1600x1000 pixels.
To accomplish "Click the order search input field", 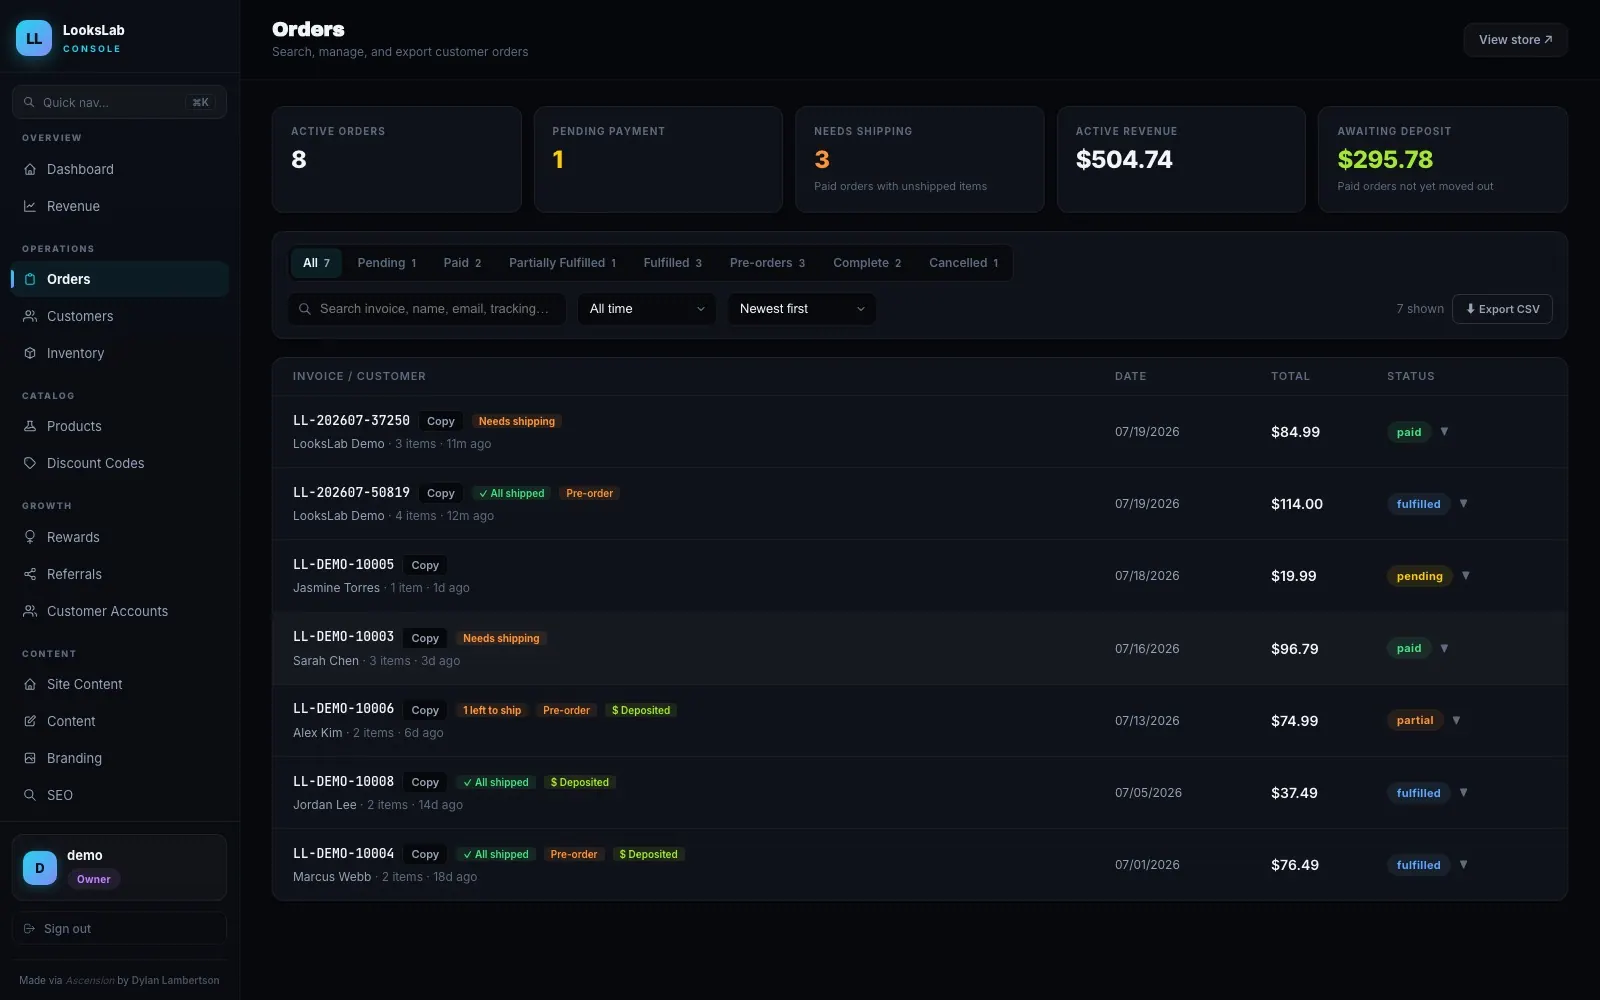I will (428, 309).
